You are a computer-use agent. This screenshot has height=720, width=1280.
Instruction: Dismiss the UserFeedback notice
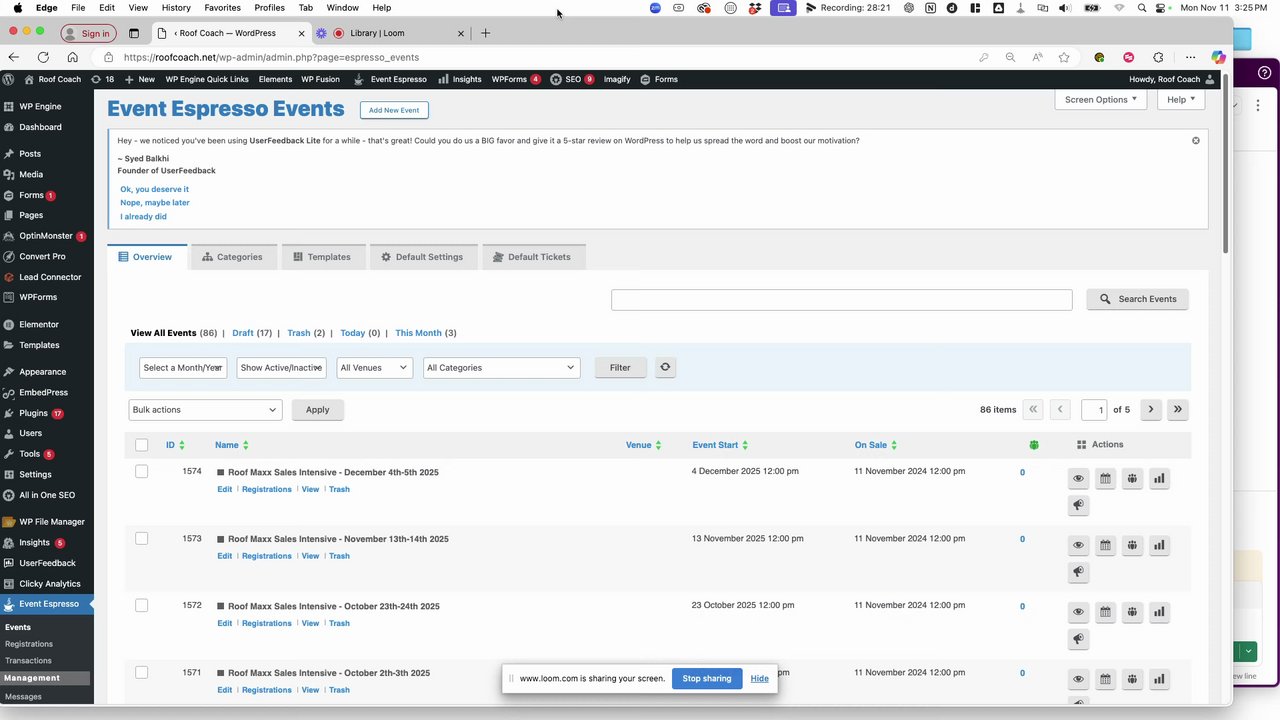1195,141
